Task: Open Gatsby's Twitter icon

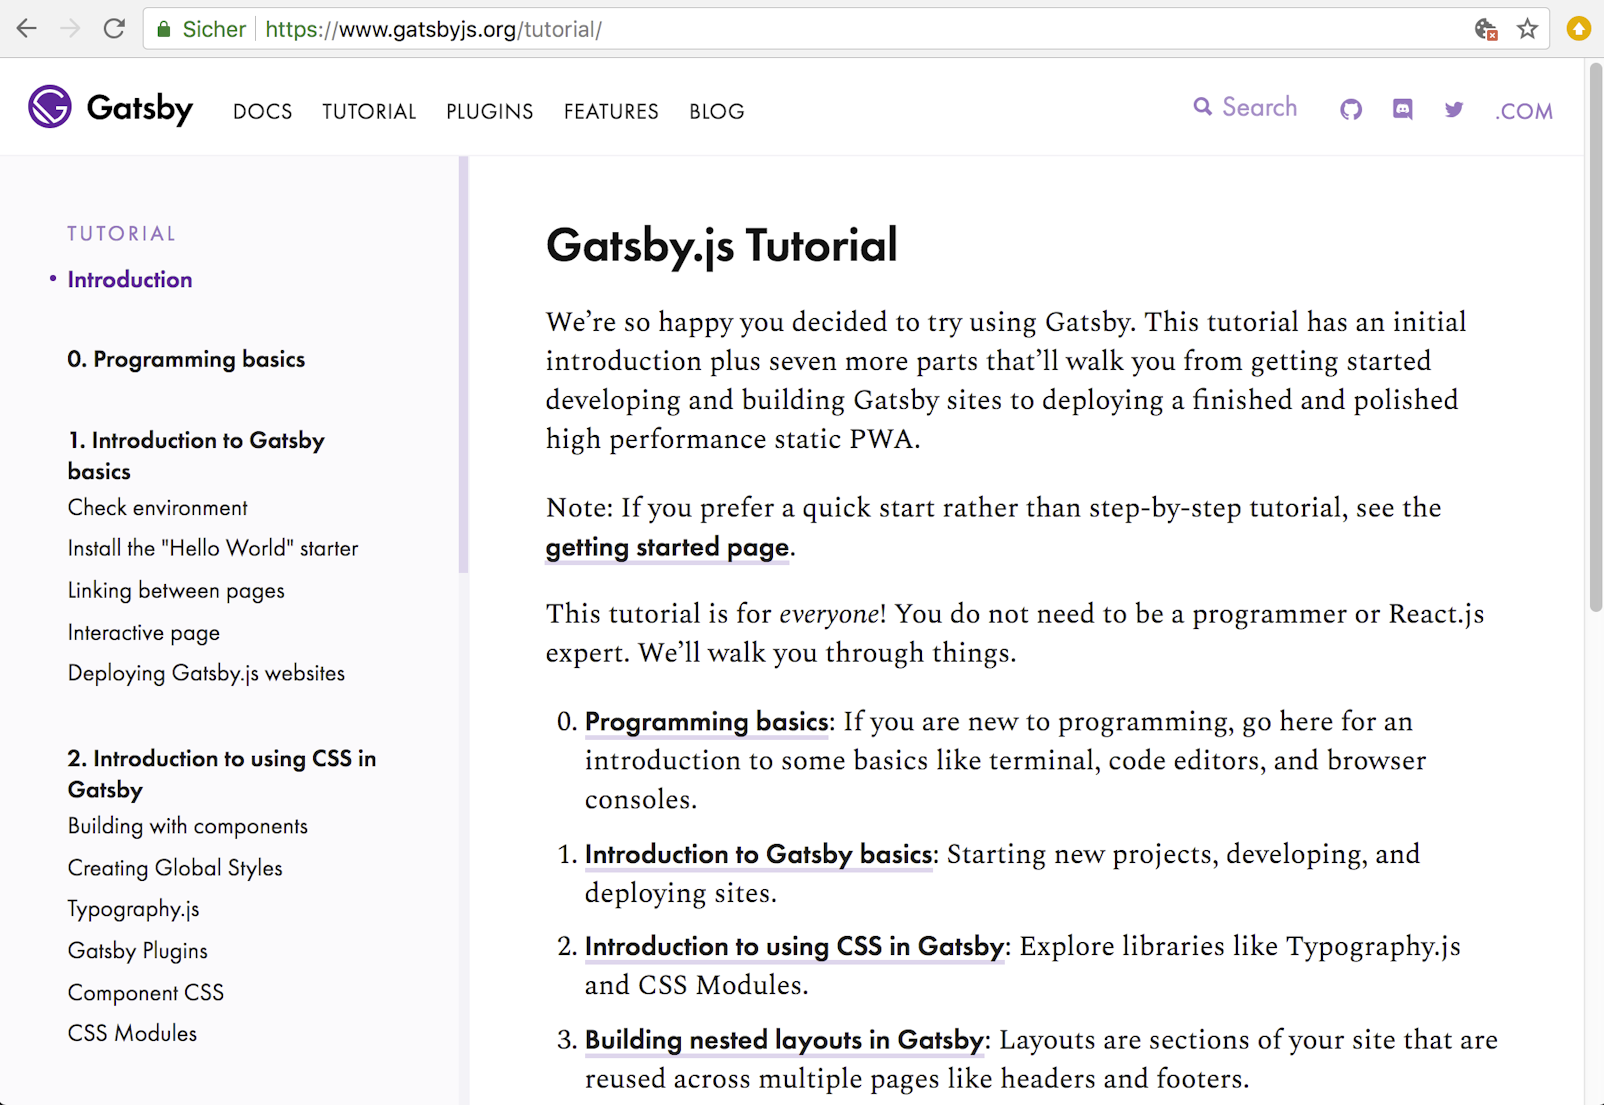Action: [x=1454, y=110]
